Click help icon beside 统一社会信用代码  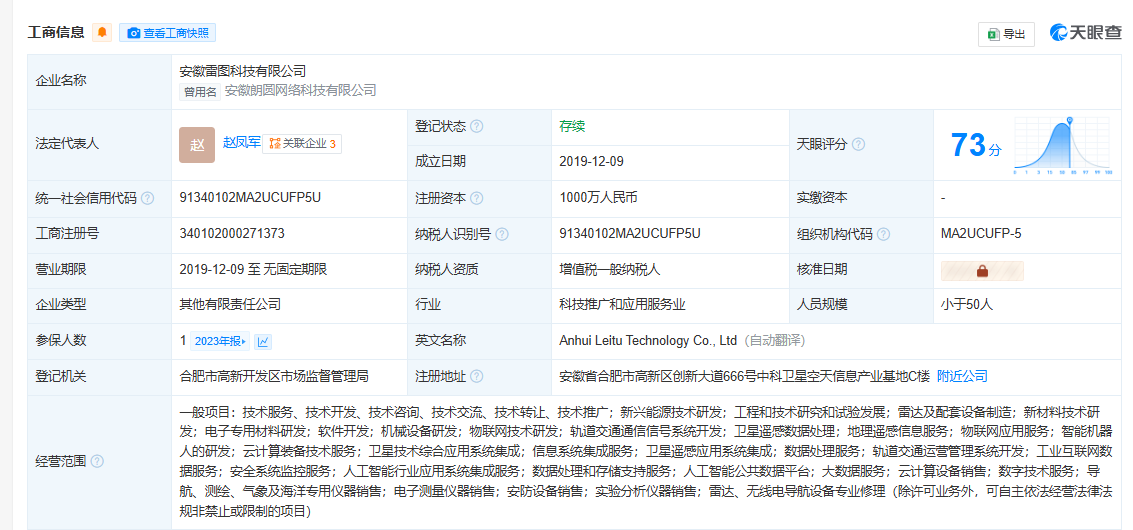148,198
